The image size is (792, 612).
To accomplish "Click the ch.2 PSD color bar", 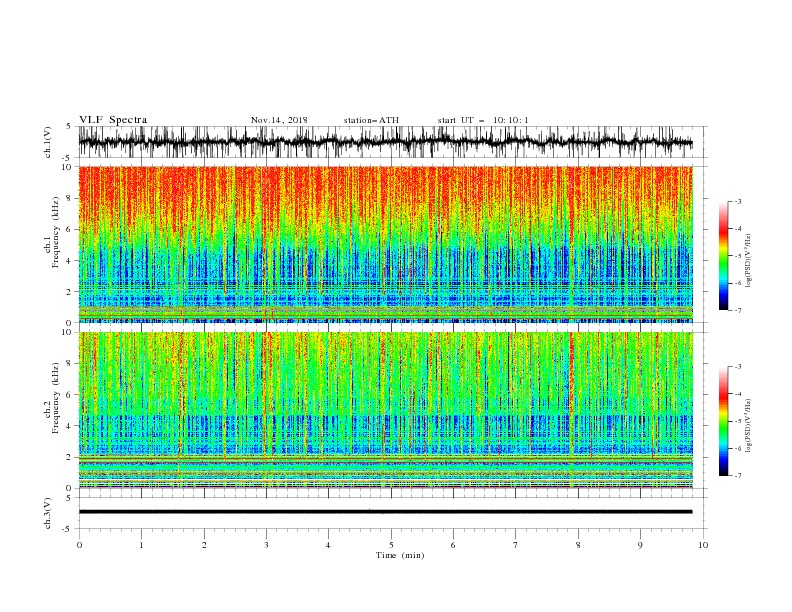I will (x=723, y=421).
